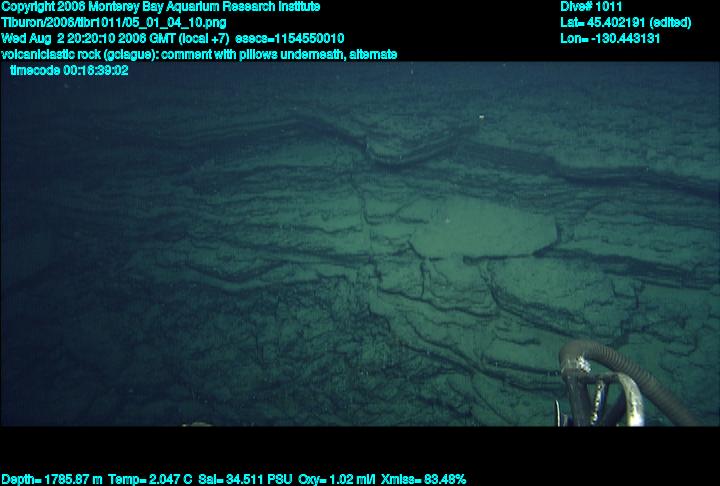This screenshot has width=720, height=486.
Task: Click the volcaniclastic rock annotation comment
Action: tap(200, 54)
